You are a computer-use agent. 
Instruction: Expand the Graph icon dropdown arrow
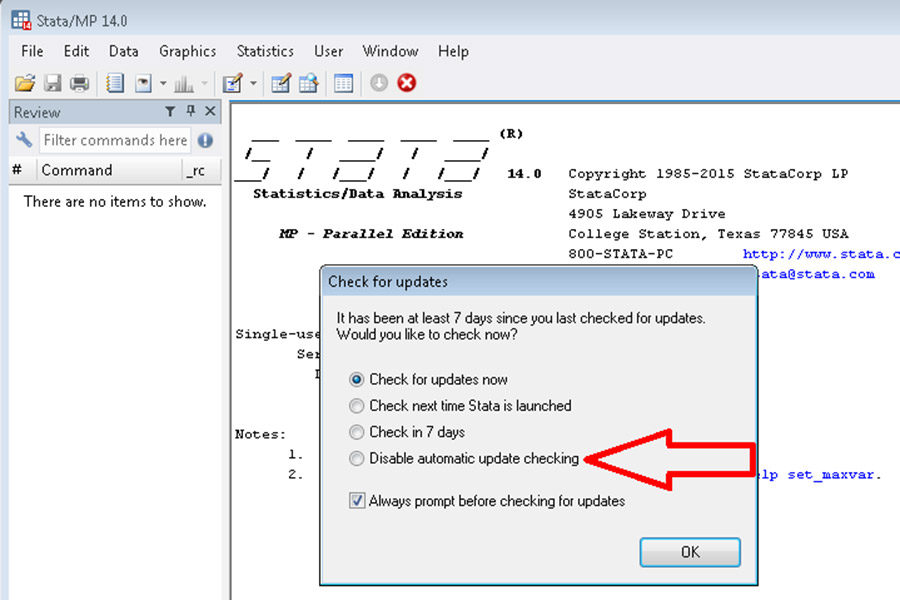click(x=204, y=84)
